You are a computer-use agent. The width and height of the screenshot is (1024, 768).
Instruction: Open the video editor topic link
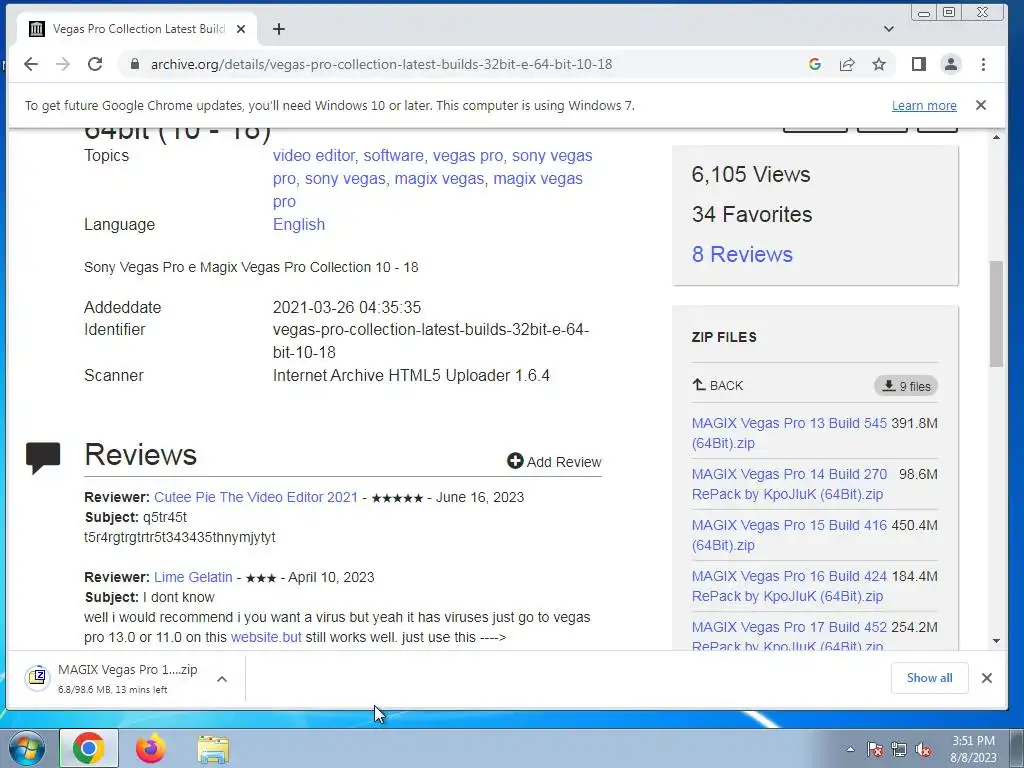tap(314, 155)
